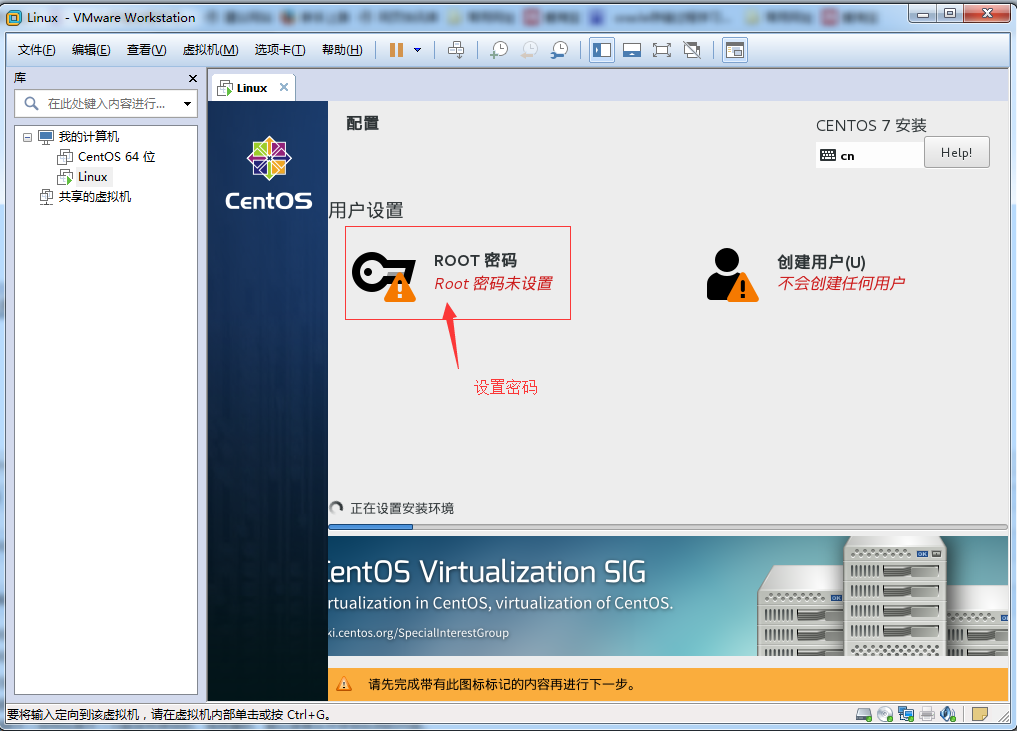Screen dimensions: 1017x731
Task: Click the user creation person icon
Action: pos(732,275)
